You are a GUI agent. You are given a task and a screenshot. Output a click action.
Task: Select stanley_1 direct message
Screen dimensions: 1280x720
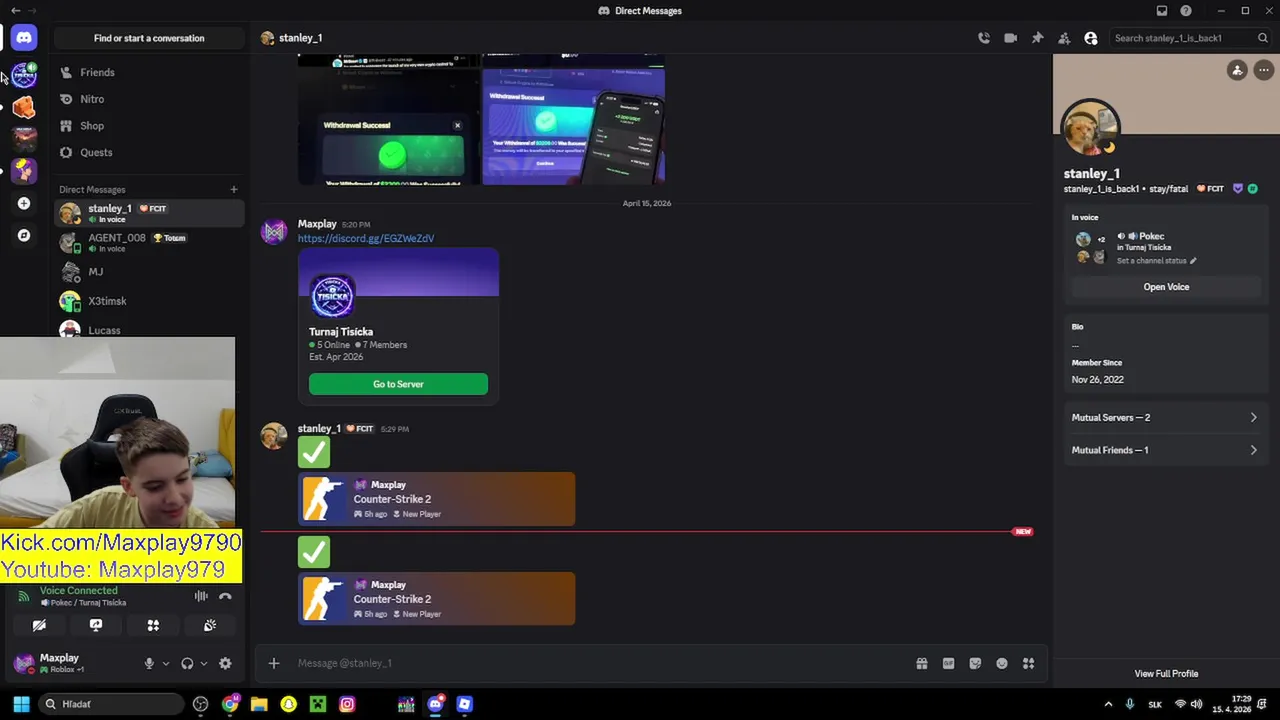coord(149,213)
